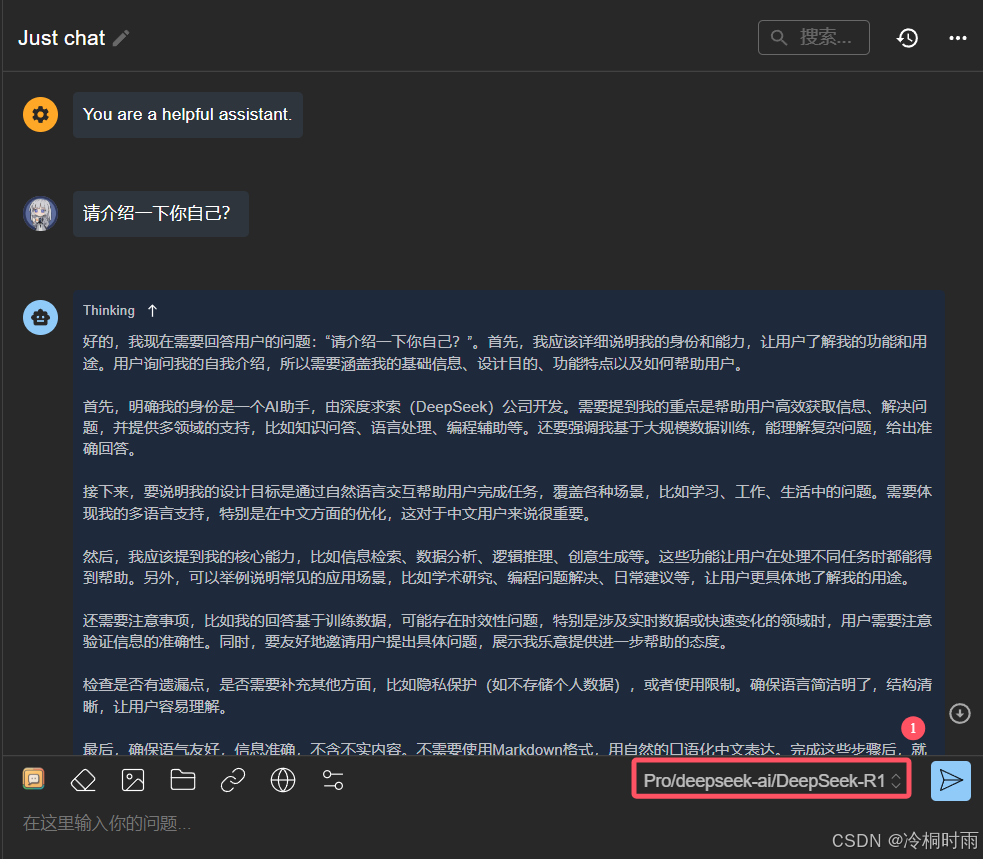Screen dimensions: 983x859
Task: Jump to bottom using the down arrow
Action: 959,713
